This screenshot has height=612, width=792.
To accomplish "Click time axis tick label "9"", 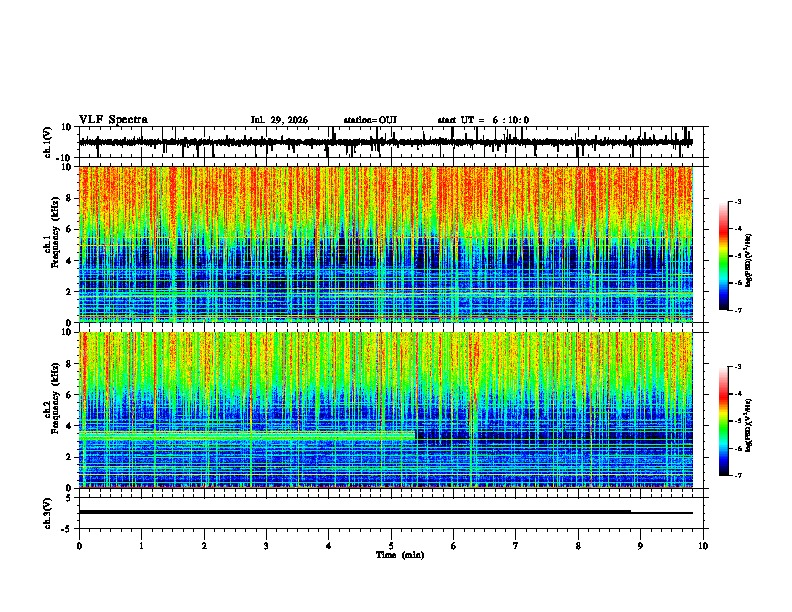I will tap(640, 546).
